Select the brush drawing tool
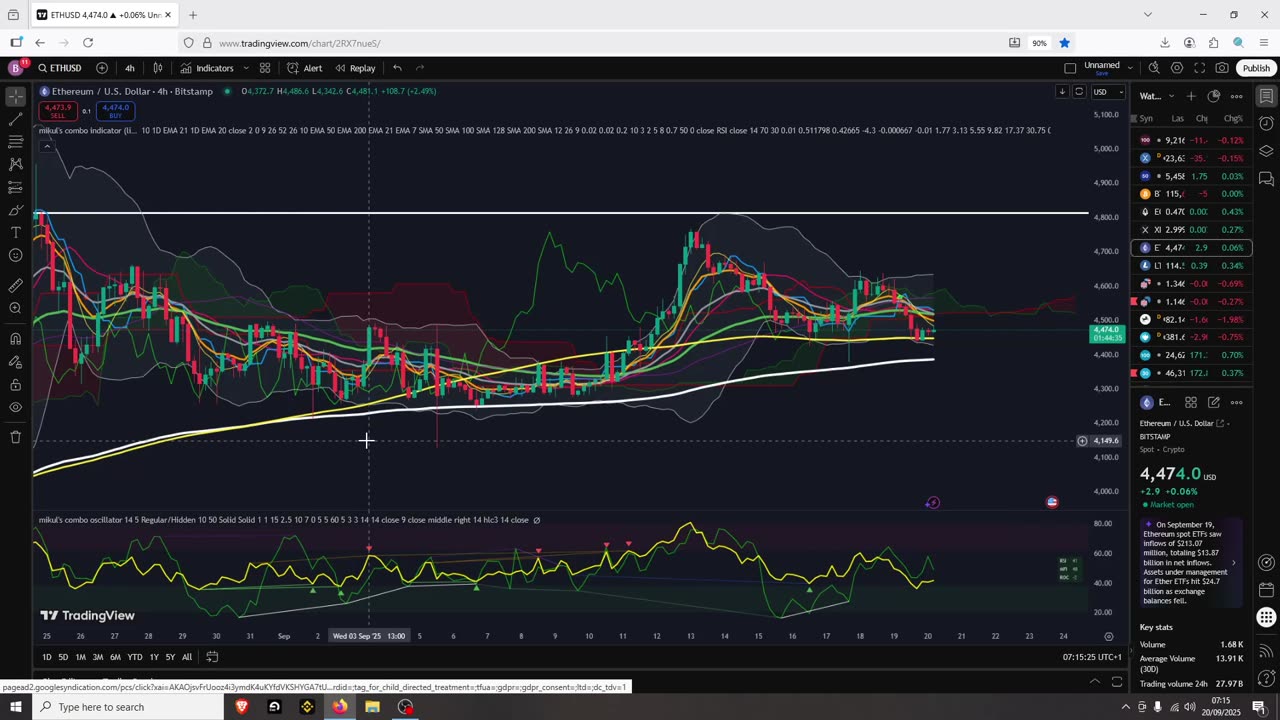The image size is (1280, 720). point(15,210)
